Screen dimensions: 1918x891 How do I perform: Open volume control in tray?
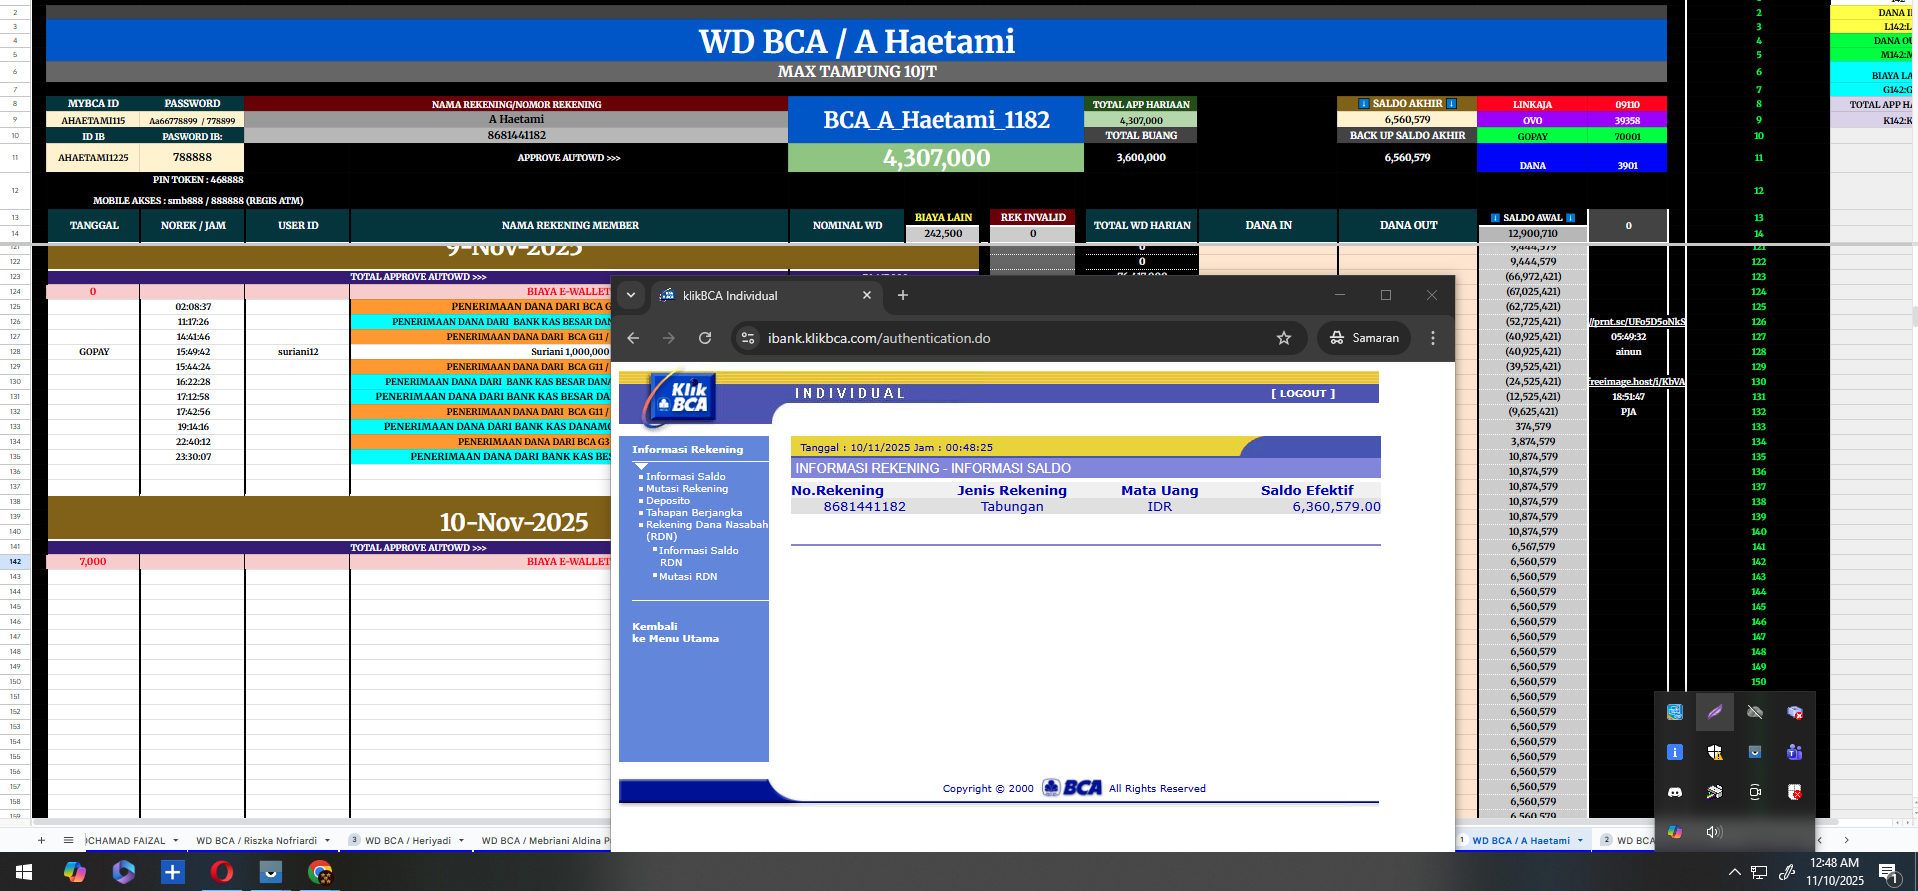coord(1715,832)
